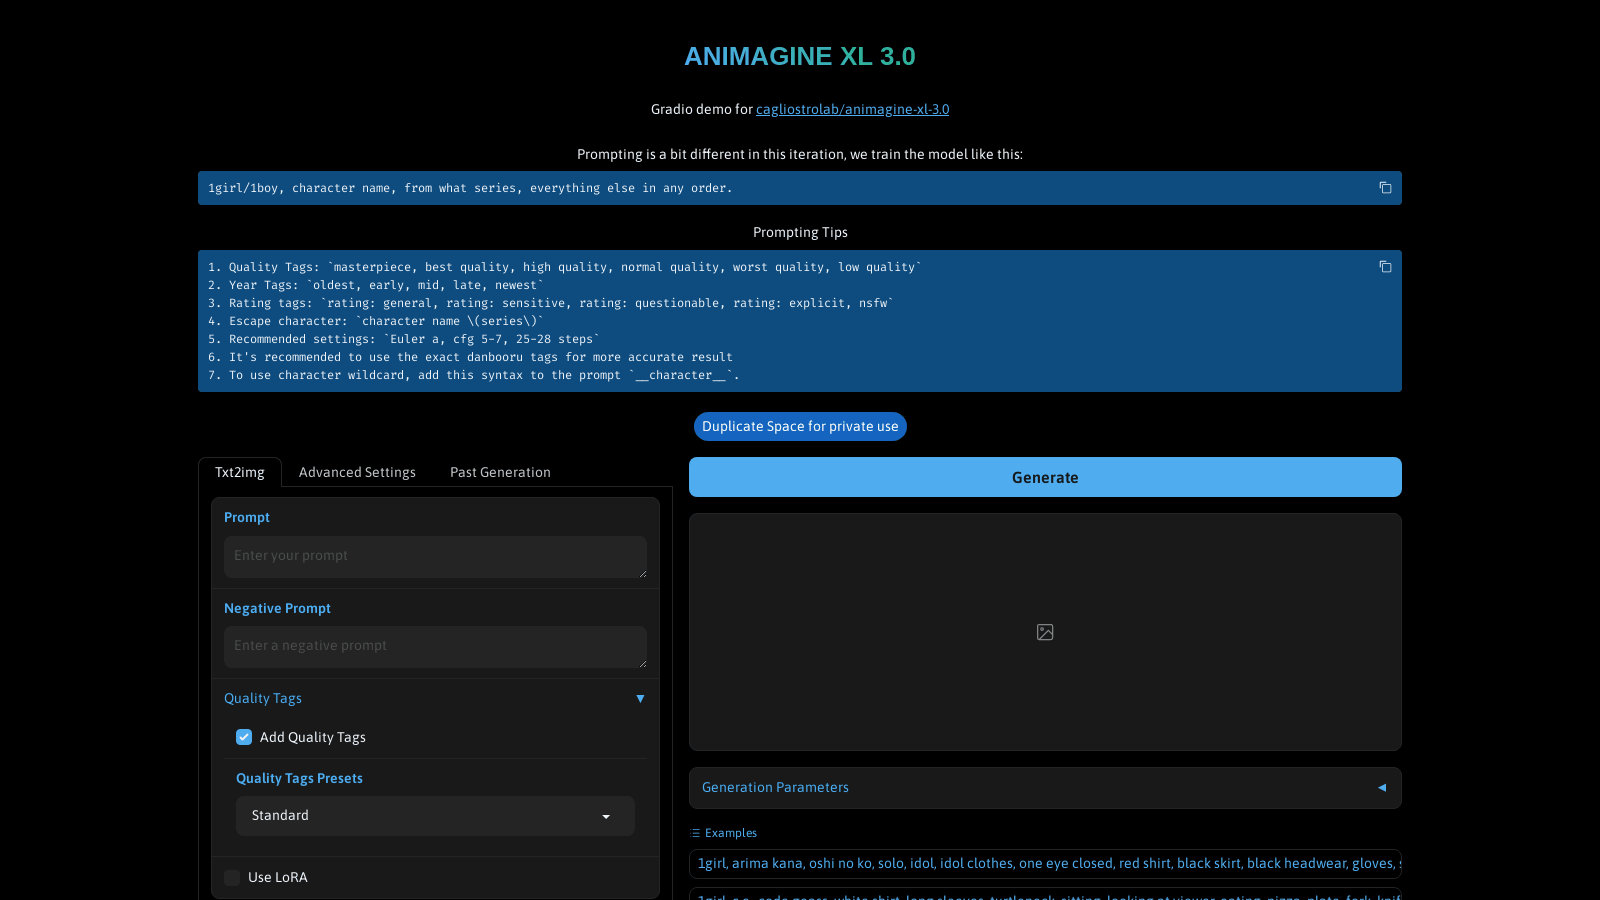Click the image placeholder icon in output
This screenshot has height=900, width=1600.
pos(1045,632)
